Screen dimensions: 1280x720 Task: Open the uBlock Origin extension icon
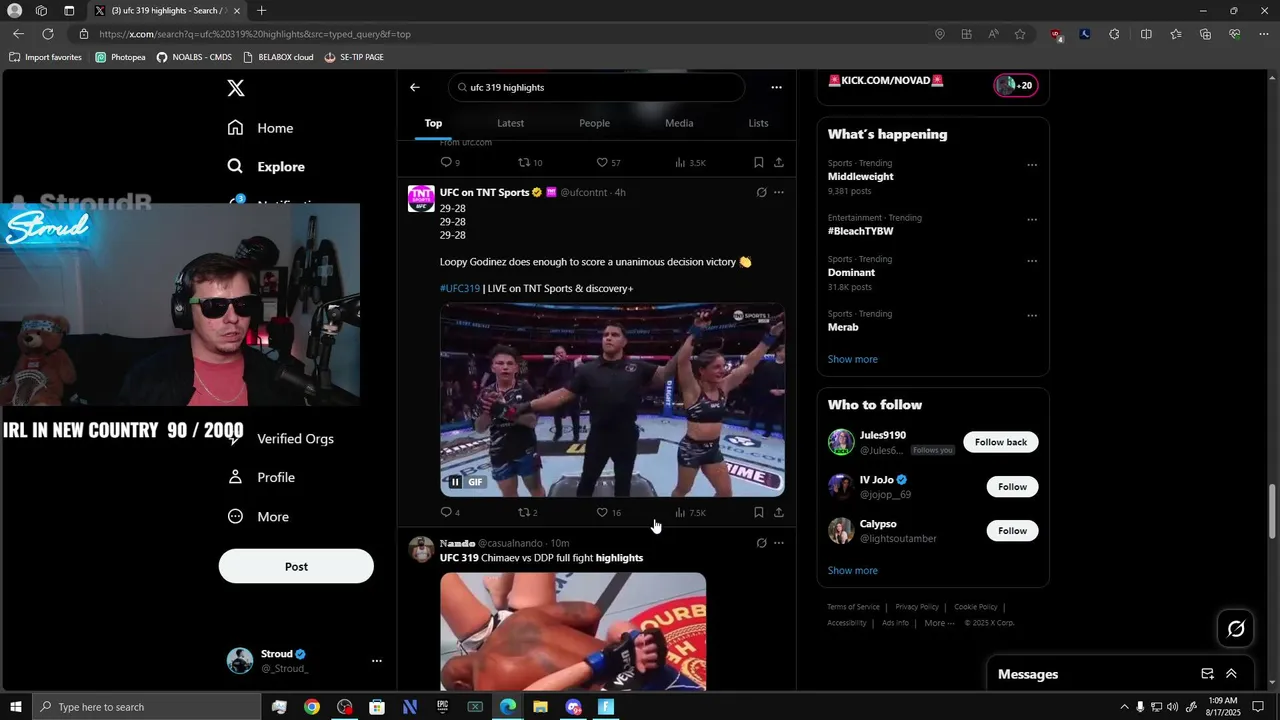pyautogui.click(x=1056, y=34)
